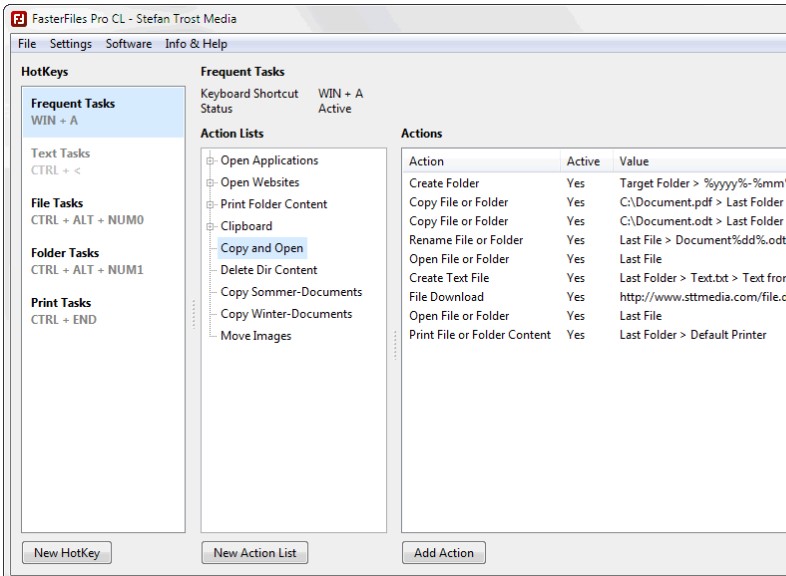This screenshot has width=786, height=576.
Task: Expand the Print Folder Content node
Action: click(211, 205)
